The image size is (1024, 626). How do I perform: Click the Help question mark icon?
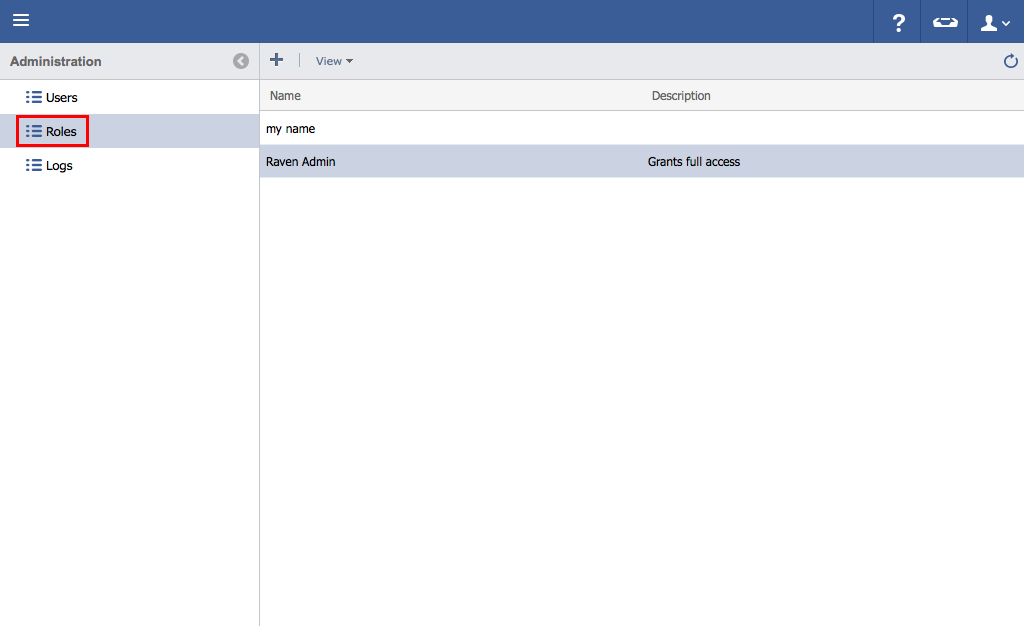898,22
